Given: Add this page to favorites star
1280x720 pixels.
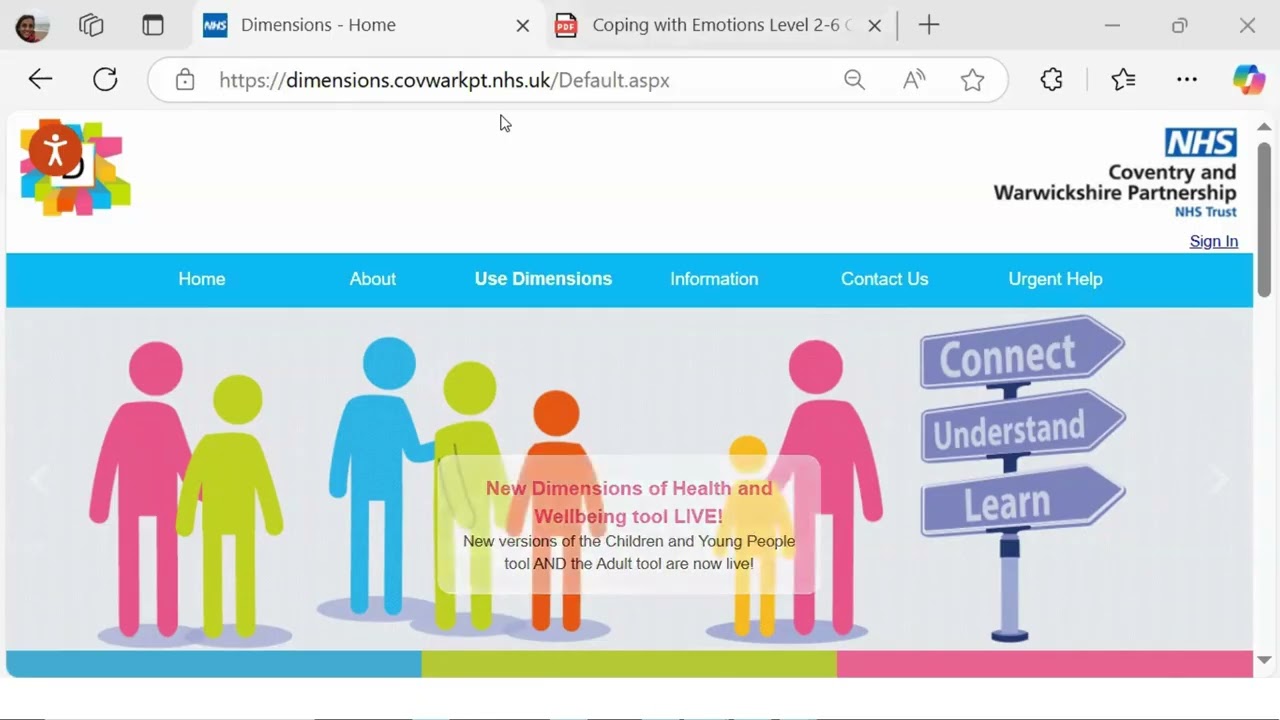Looking at the screenshot, I should [972, 80].
